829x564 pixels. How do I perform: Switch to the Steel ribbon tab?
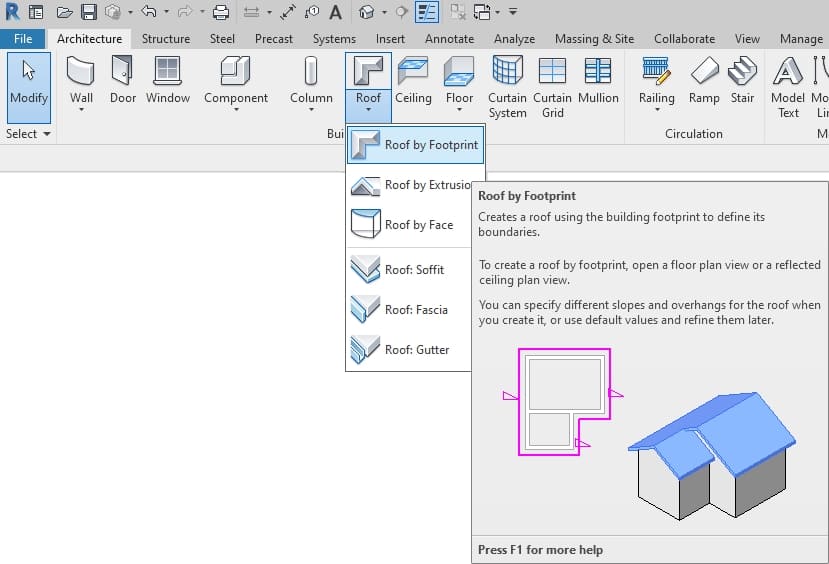pyautogui.click(x=222, y=39)
